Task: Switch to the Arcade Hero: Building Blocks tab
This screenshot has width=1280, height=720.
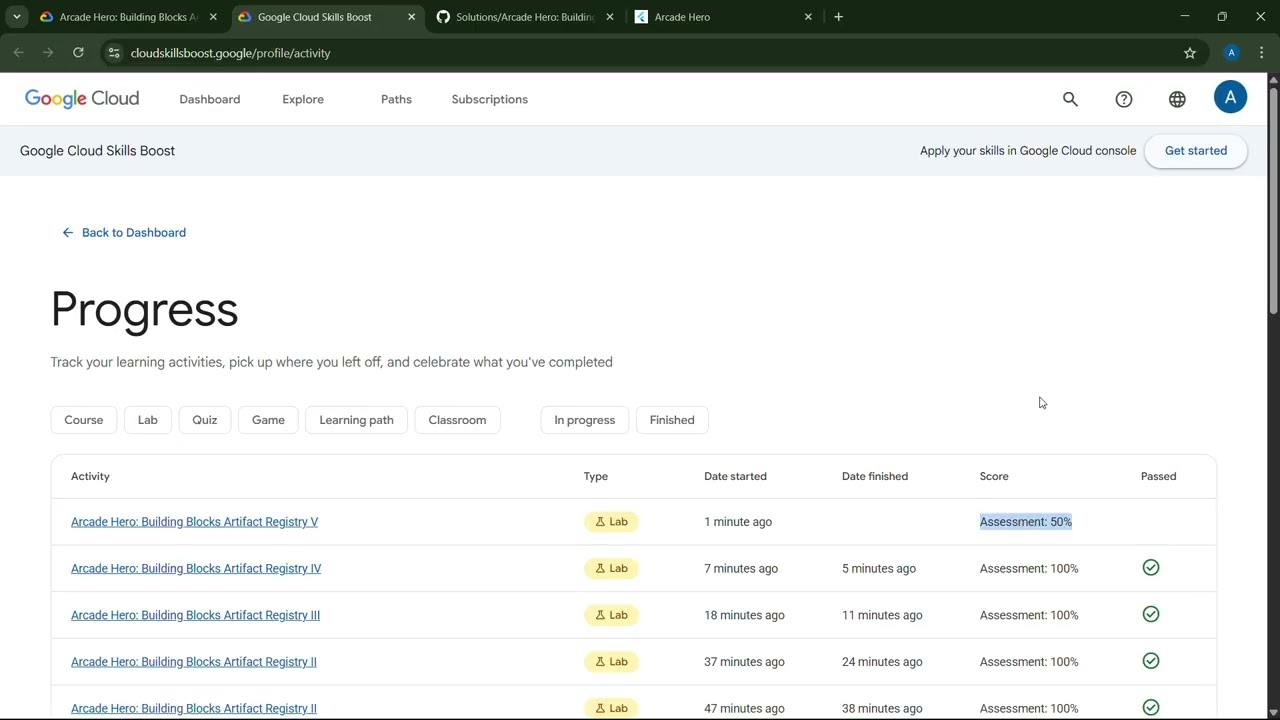Action: tap(129, 17)
